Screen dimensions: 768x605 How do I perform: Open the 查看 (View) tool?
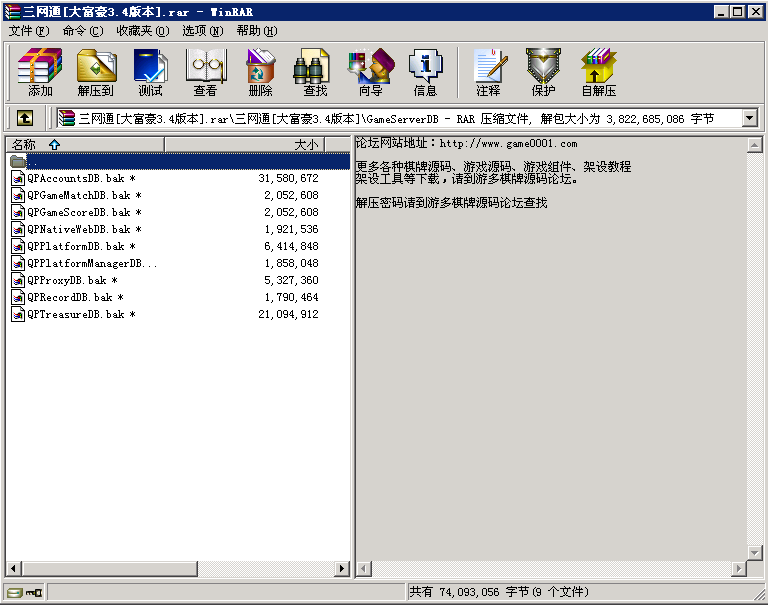205,72
